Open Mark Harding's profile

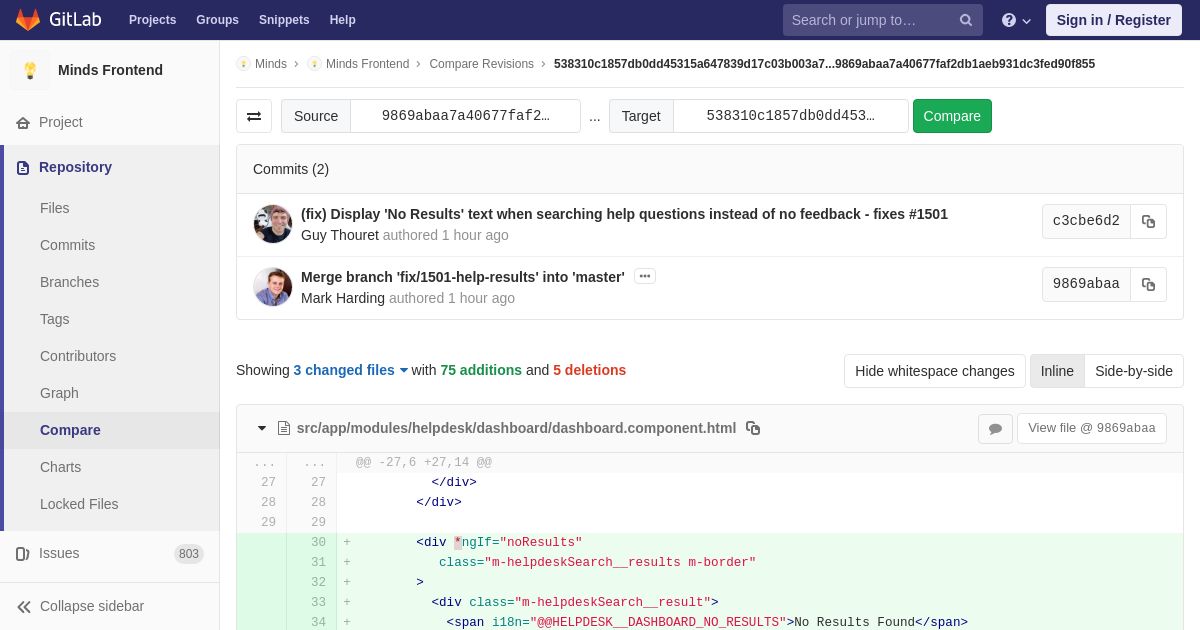pyautogui.click(x=343, y=298)
